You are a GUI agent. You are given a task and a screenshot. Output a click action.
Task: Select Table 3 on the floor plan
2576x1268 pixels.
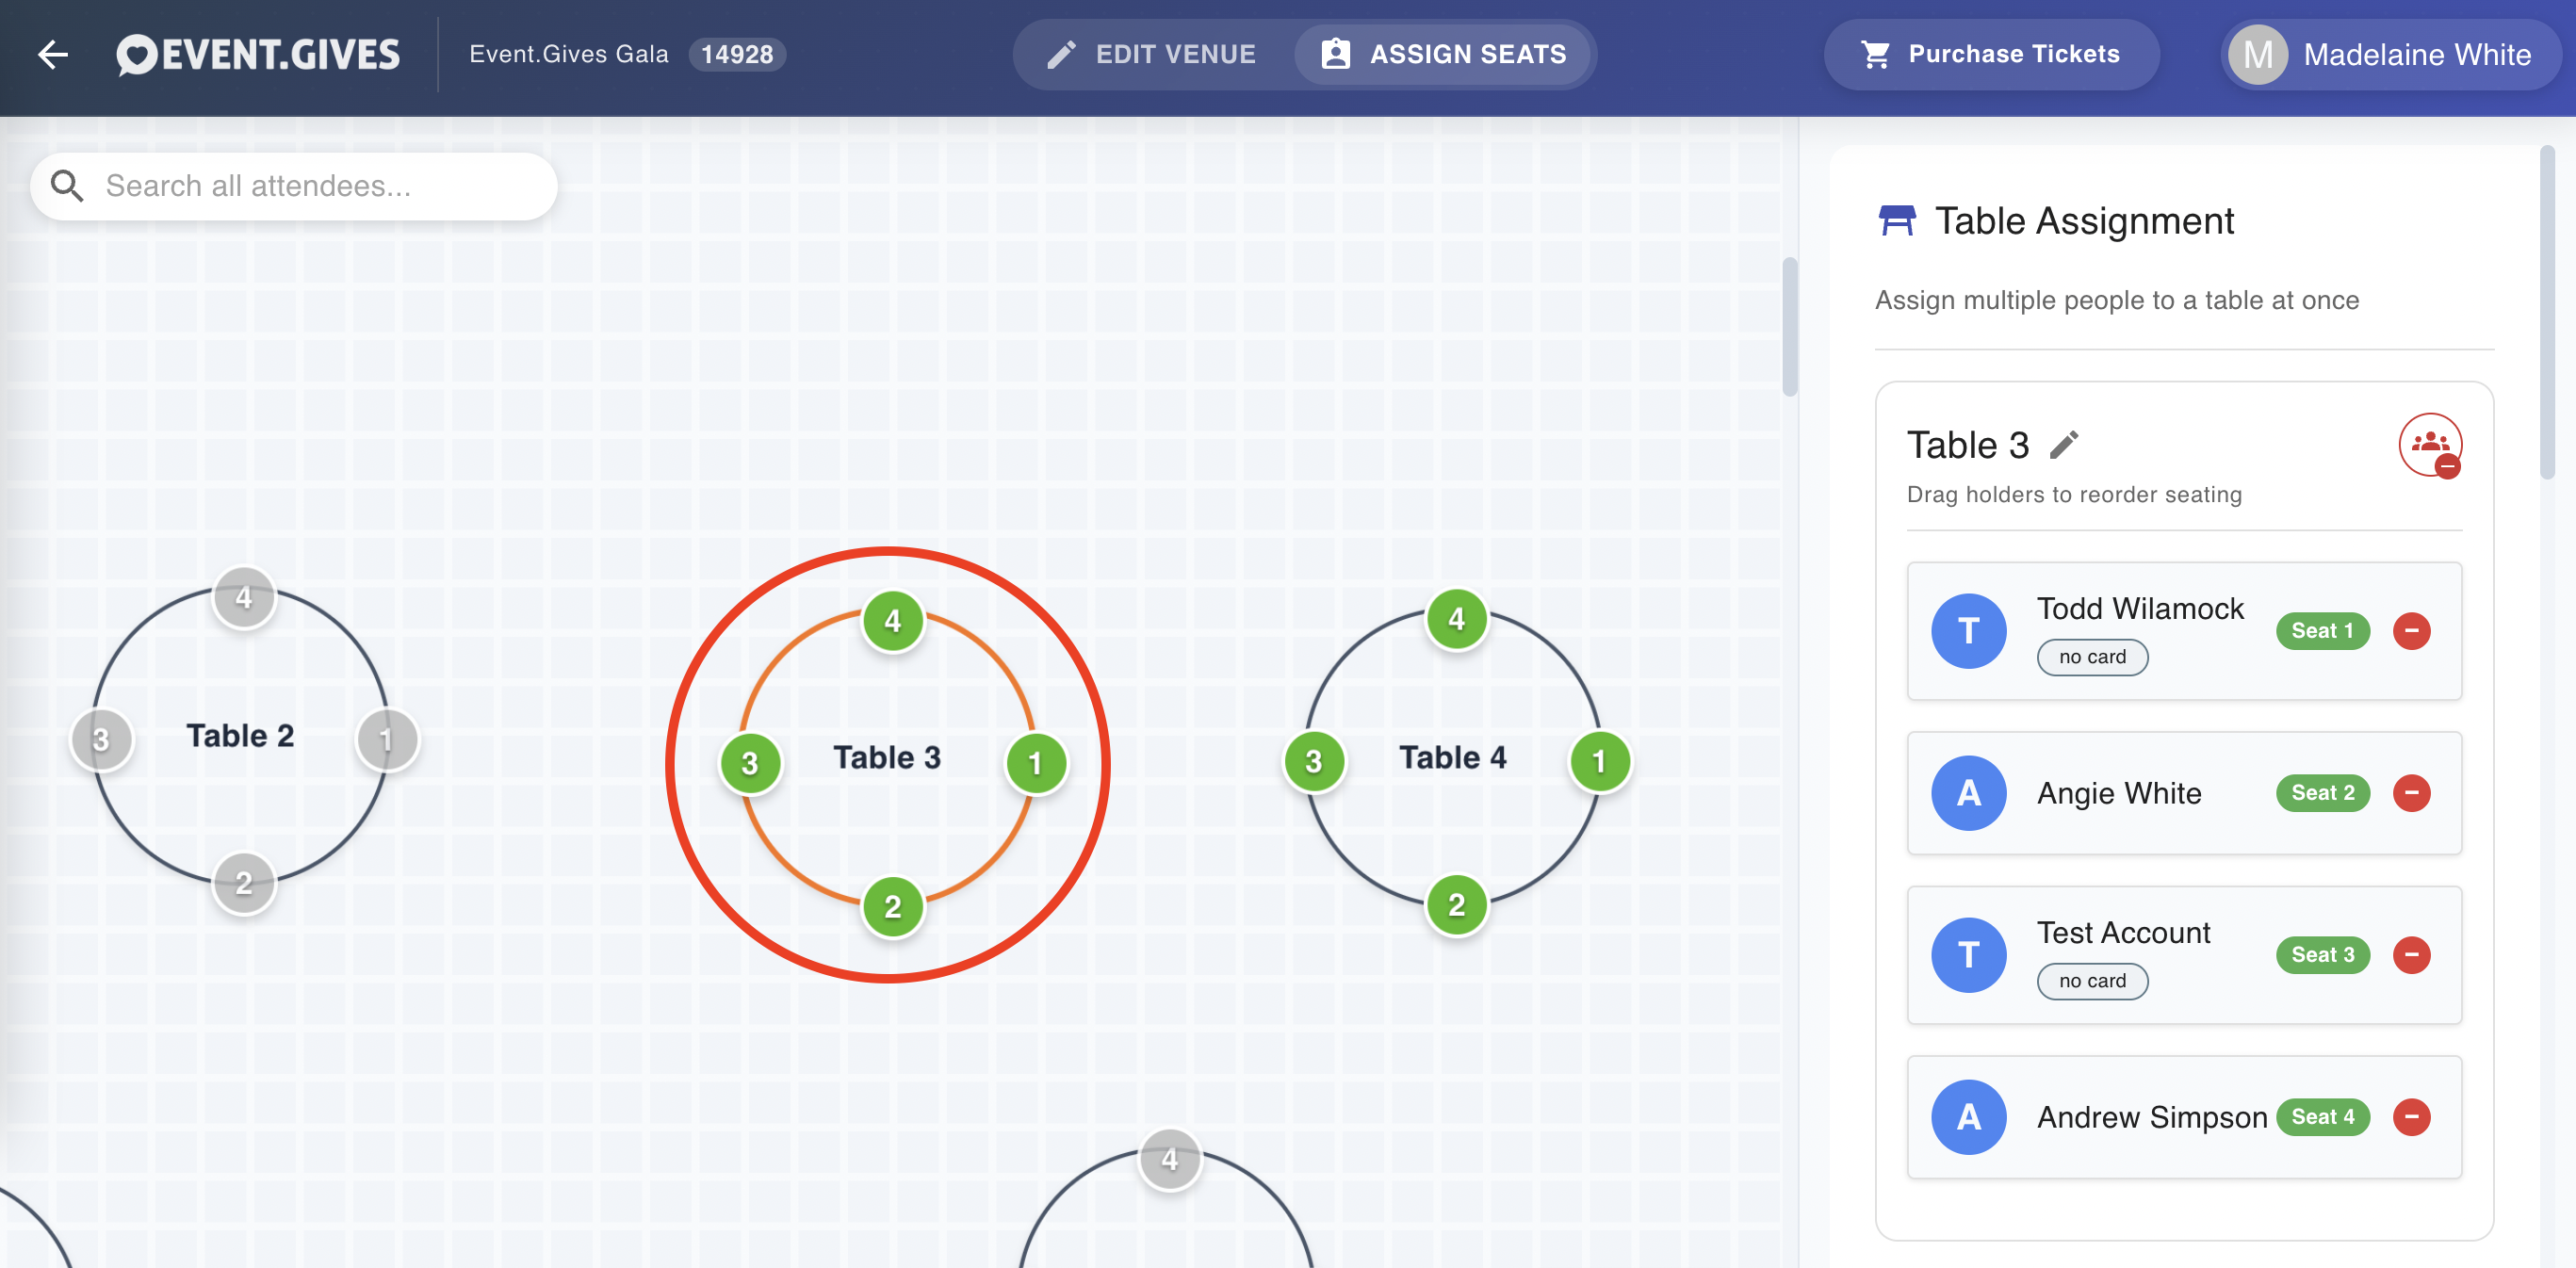887,758
